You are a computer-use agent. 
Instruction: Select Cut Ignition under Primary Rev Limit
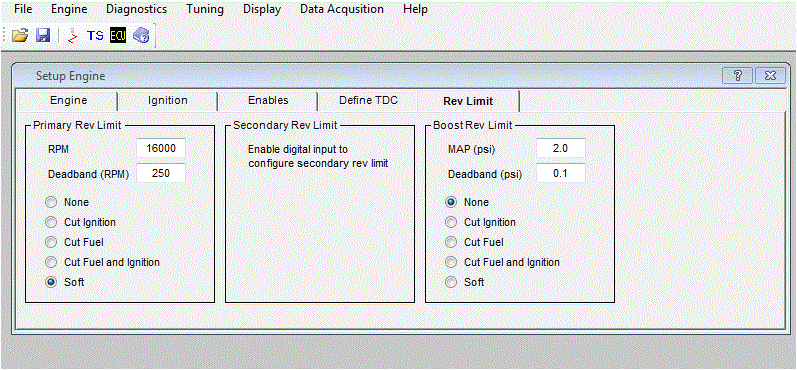pos(51,222)
